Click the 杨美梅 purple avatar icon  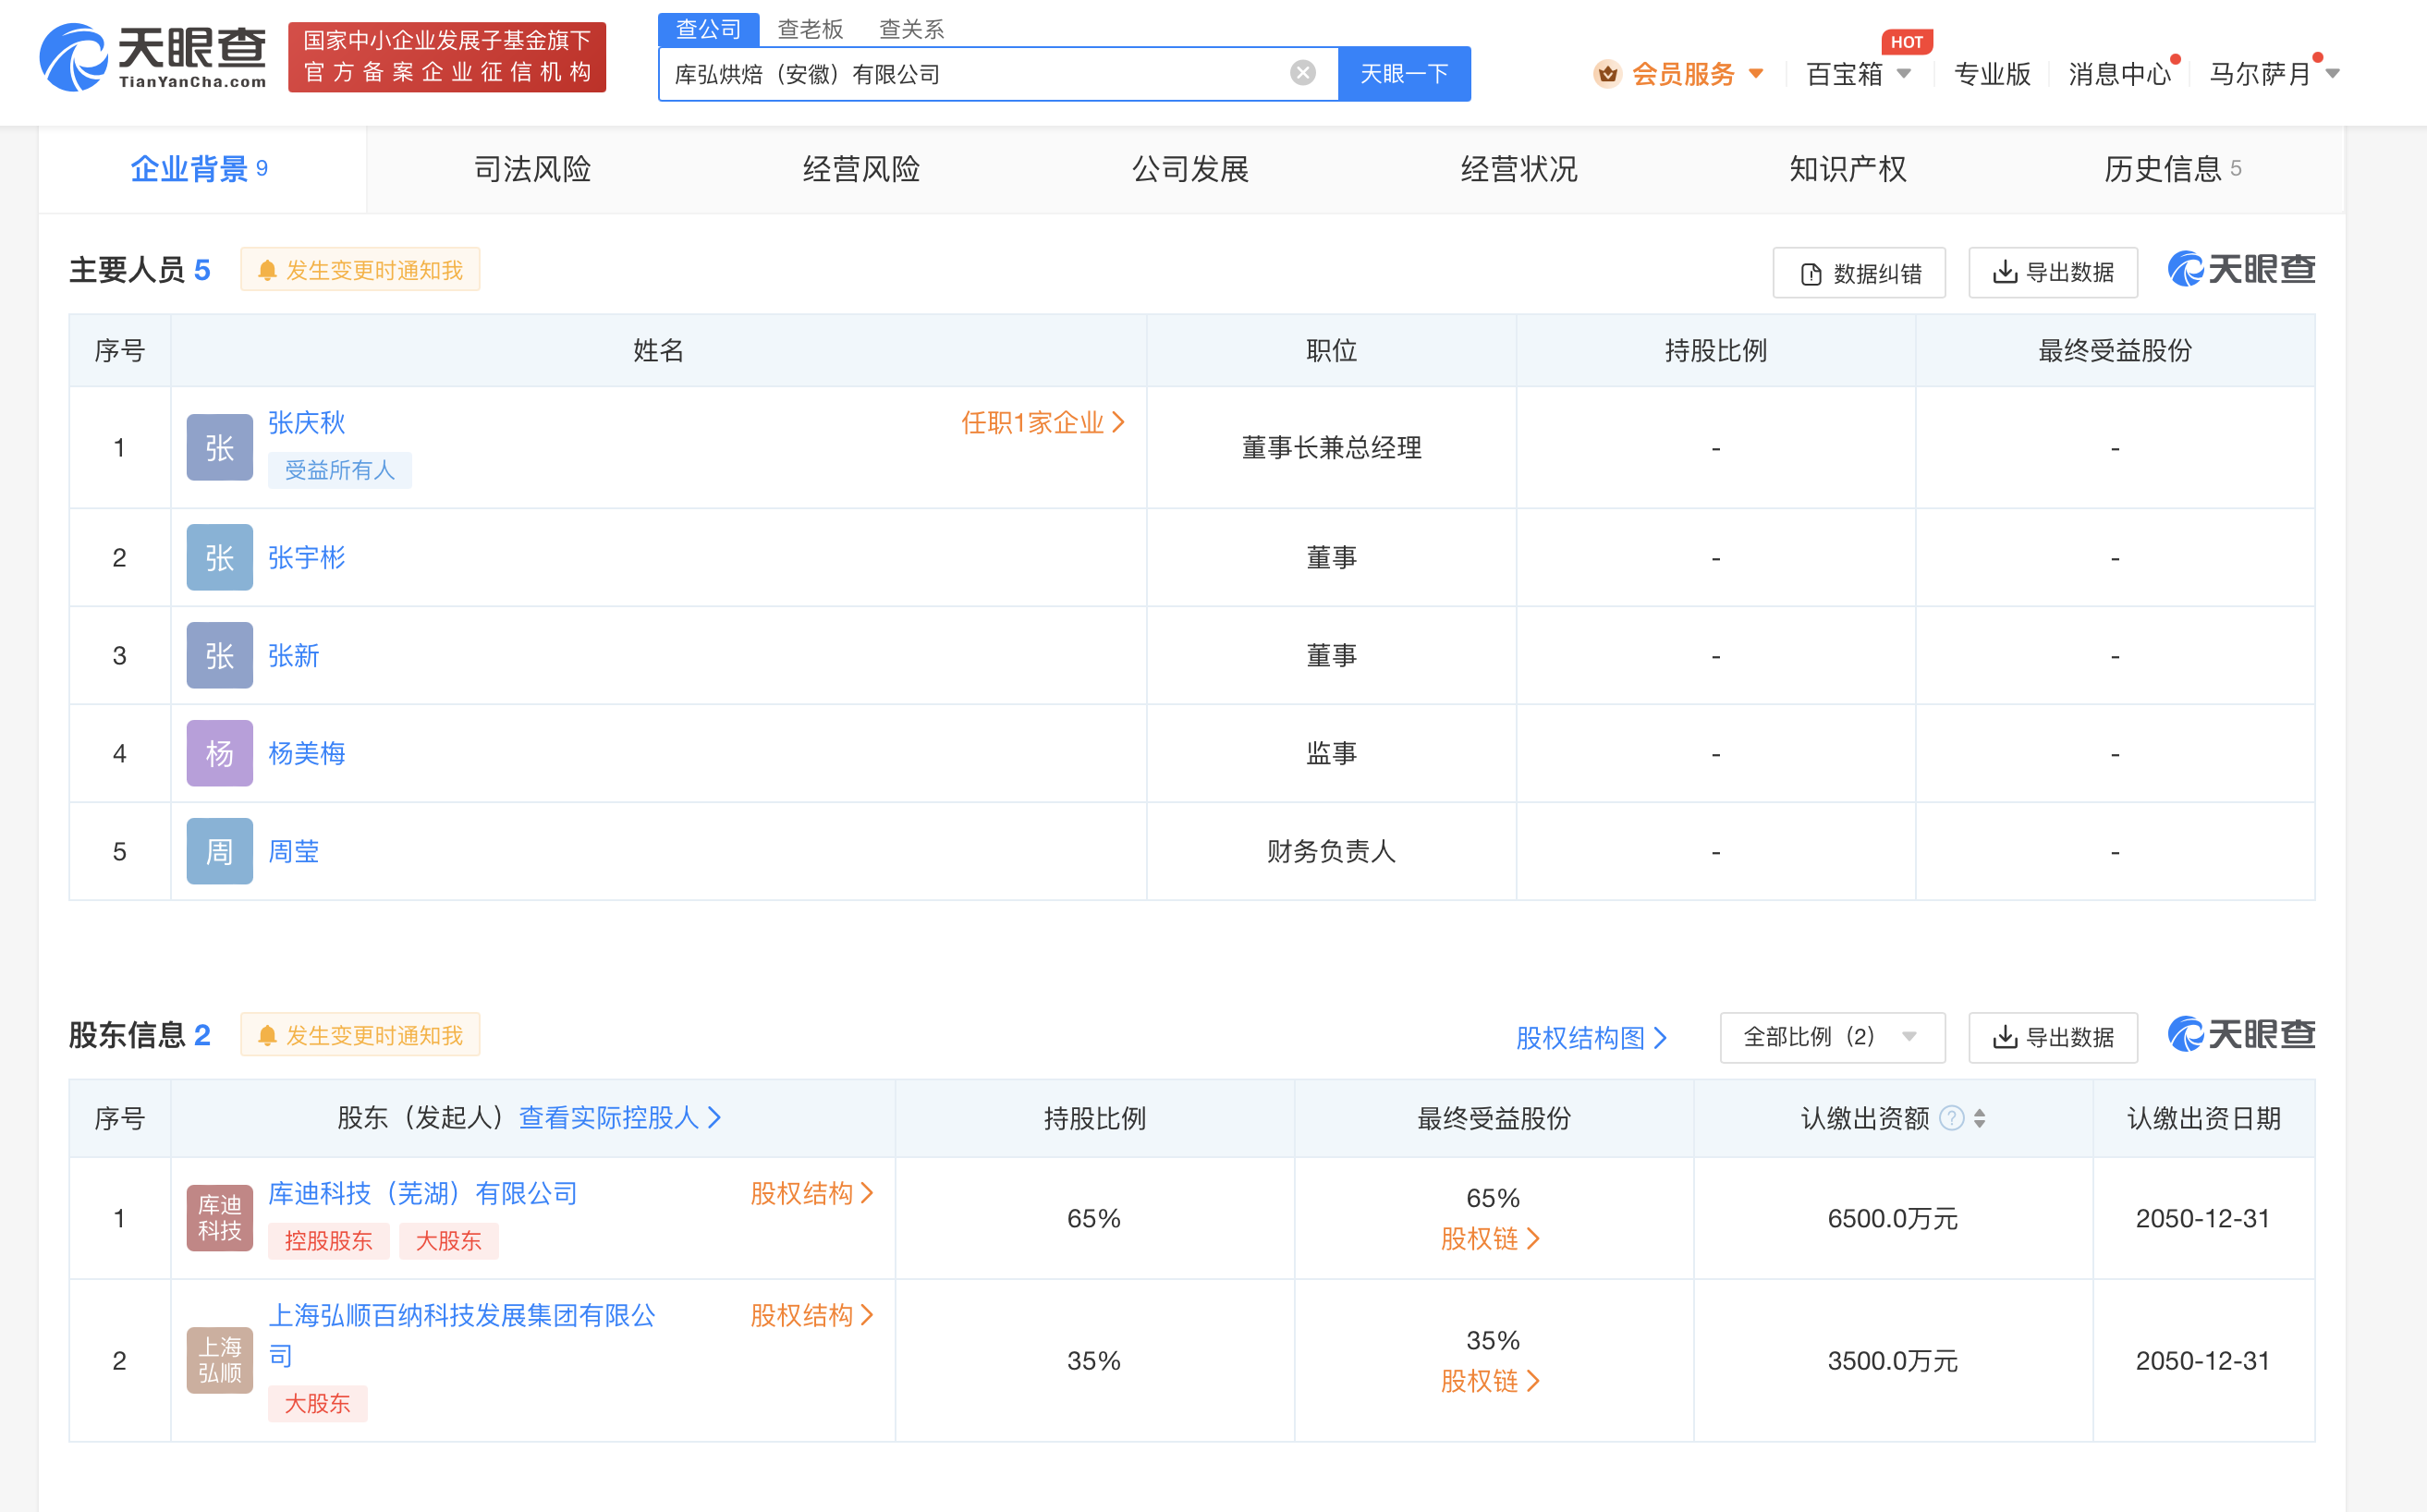click(x=220, y=754)
